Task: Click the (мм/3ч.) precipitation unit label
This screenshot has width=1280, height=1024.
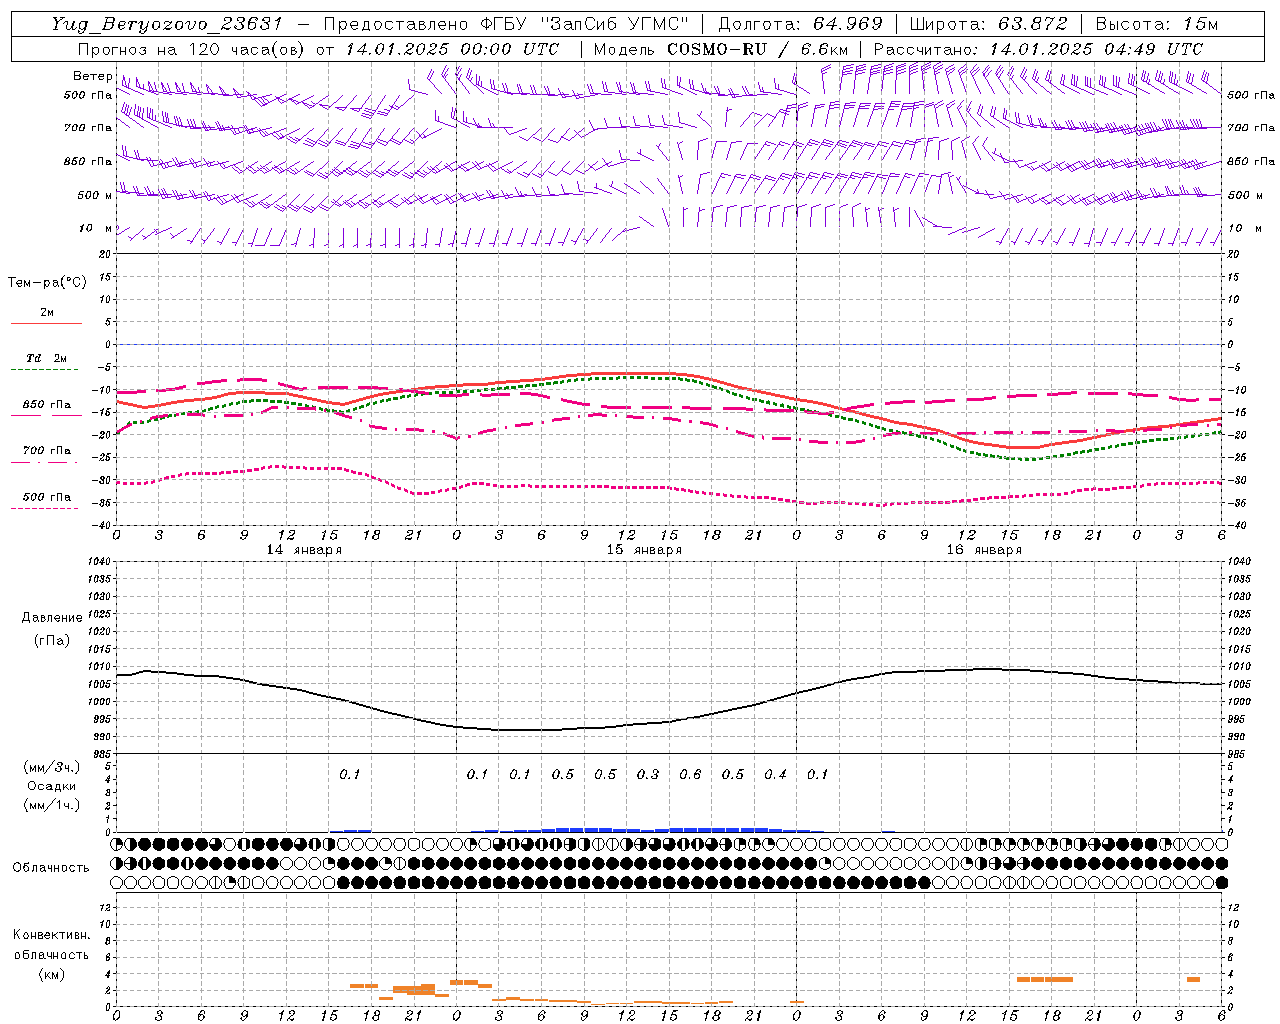Action: point(51,767)
